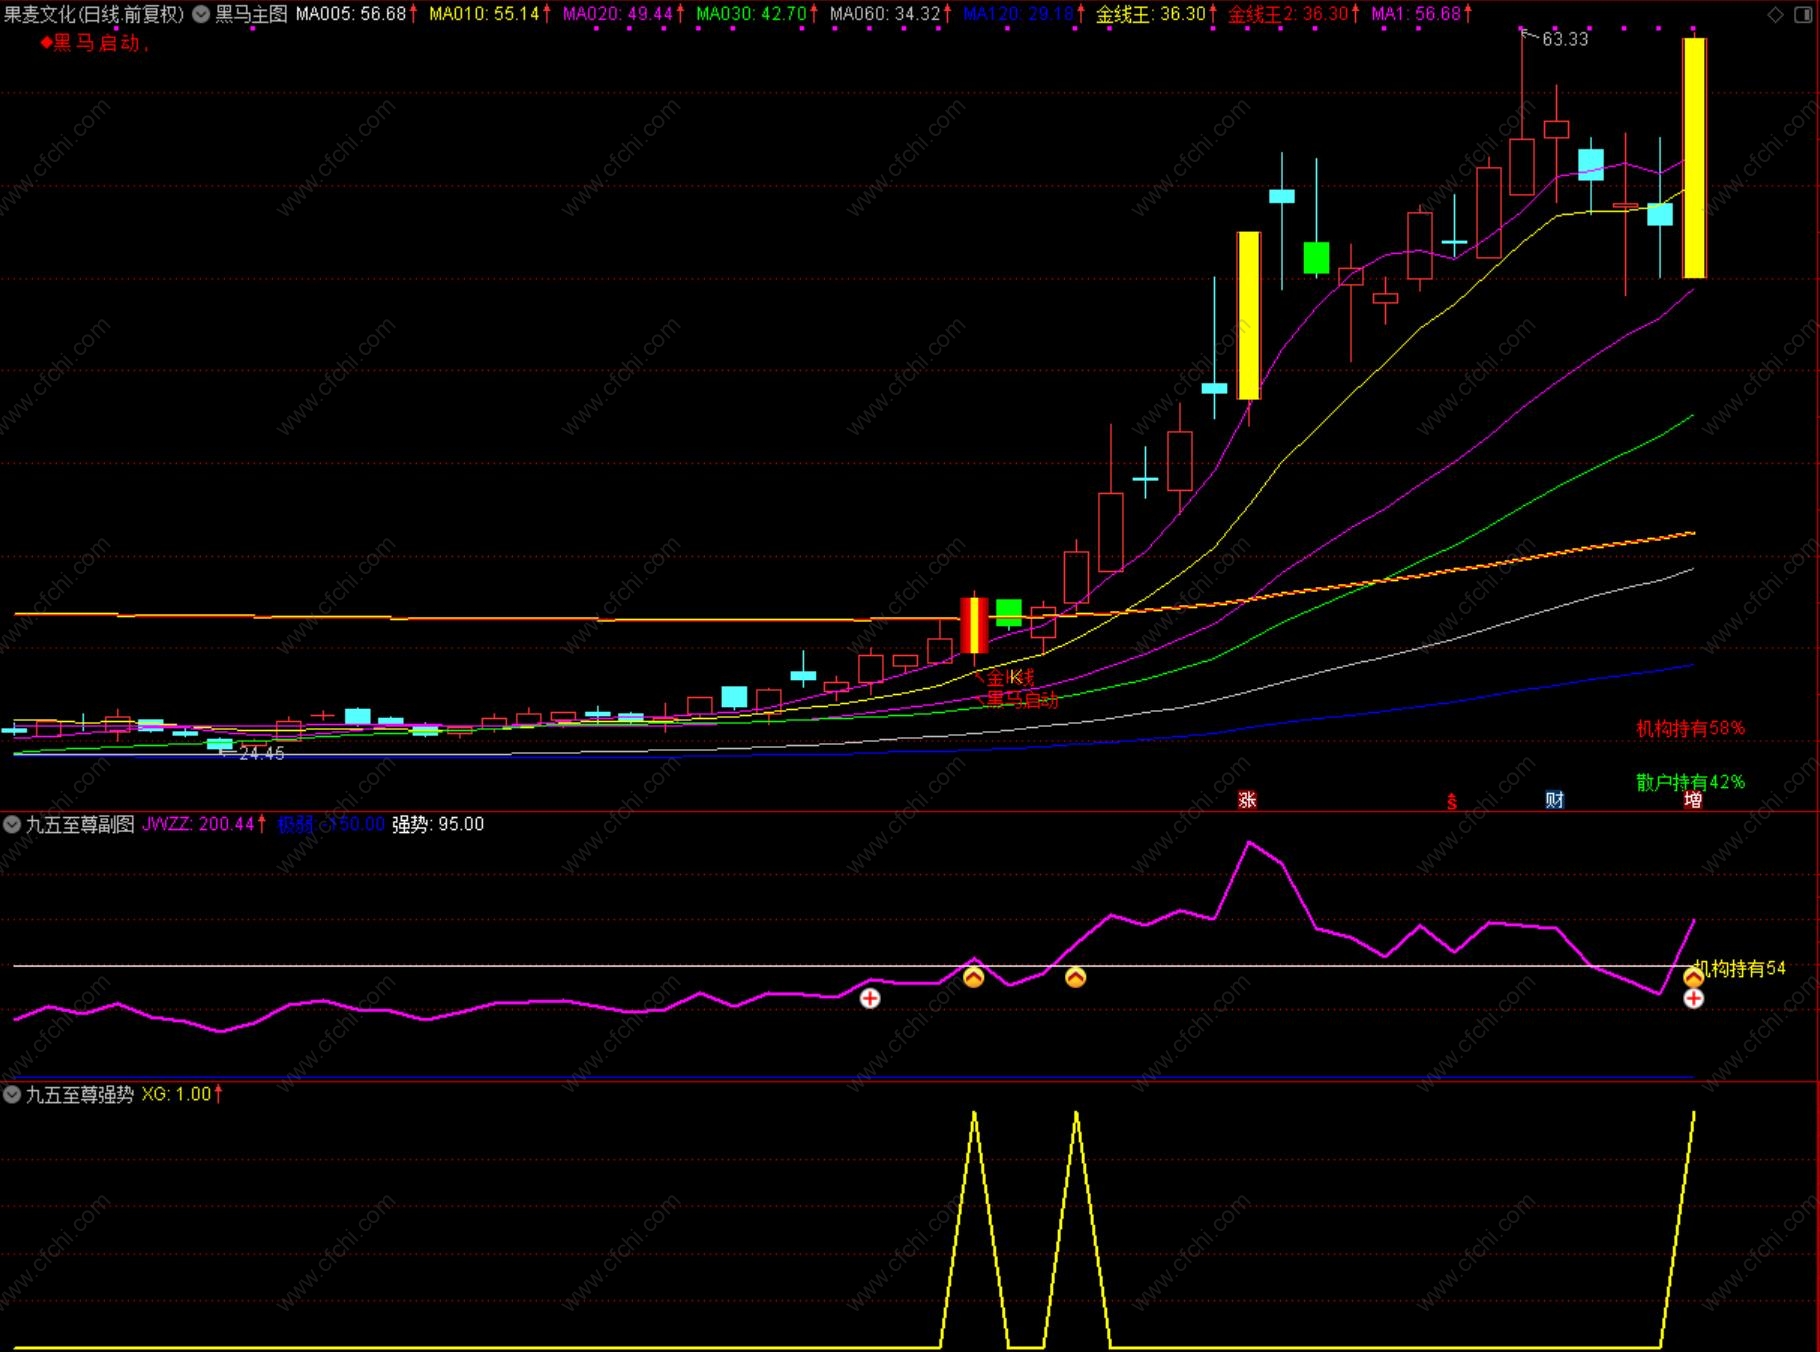Click the middle orange up-arrow signal marker

pos(1075,977)
